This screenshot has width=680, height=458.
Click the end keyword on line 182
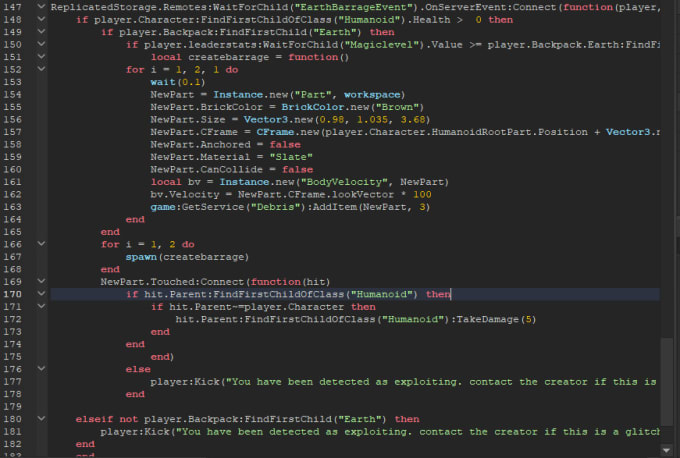85,444
